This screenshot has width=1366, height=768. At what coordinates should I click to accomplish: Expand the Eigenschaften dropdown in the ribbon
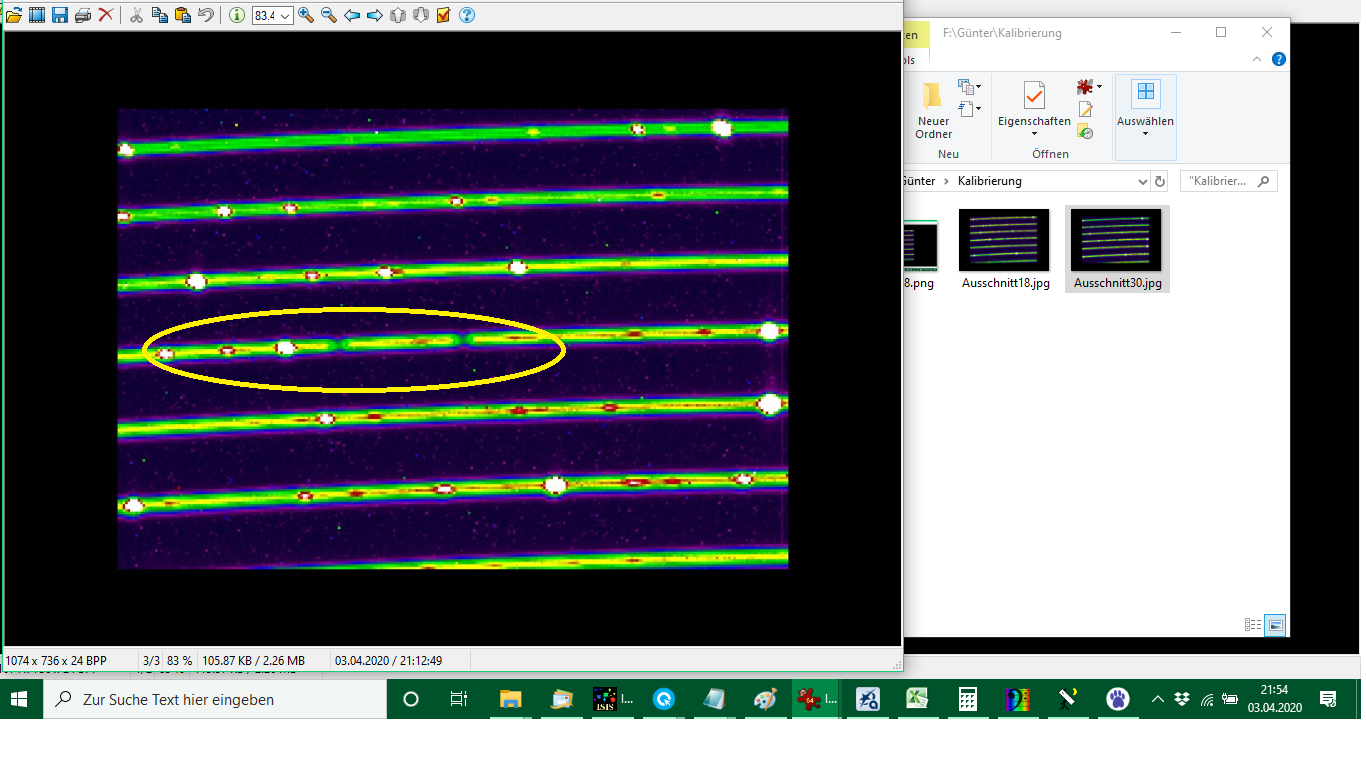click(x=1034, y=134)
